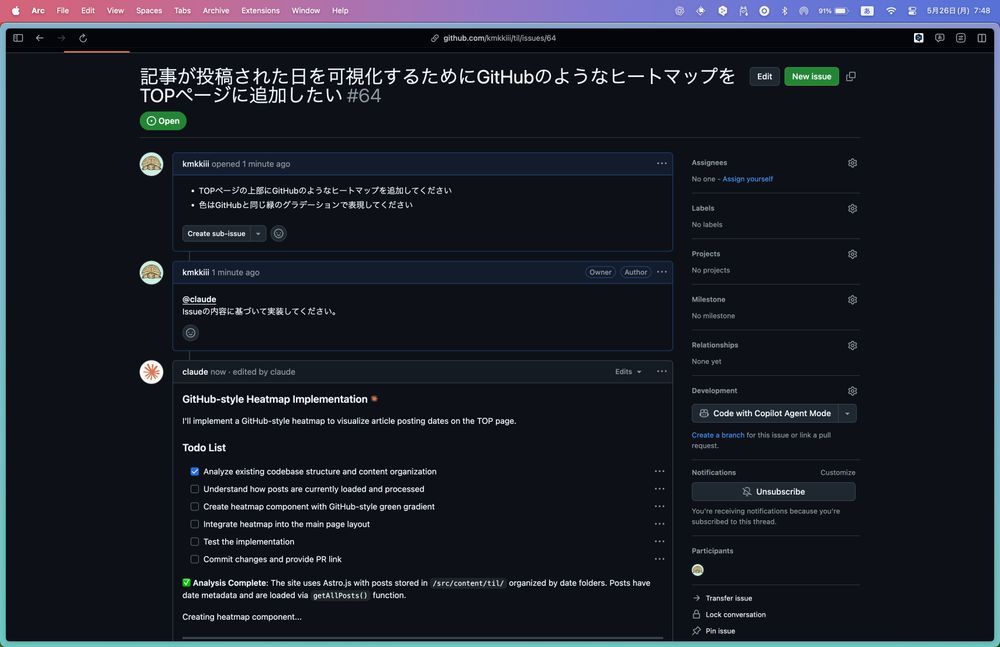Open options for 'Create heatmap component' task
Screen dimensions: 1000x647
click(x=659, y=507)
